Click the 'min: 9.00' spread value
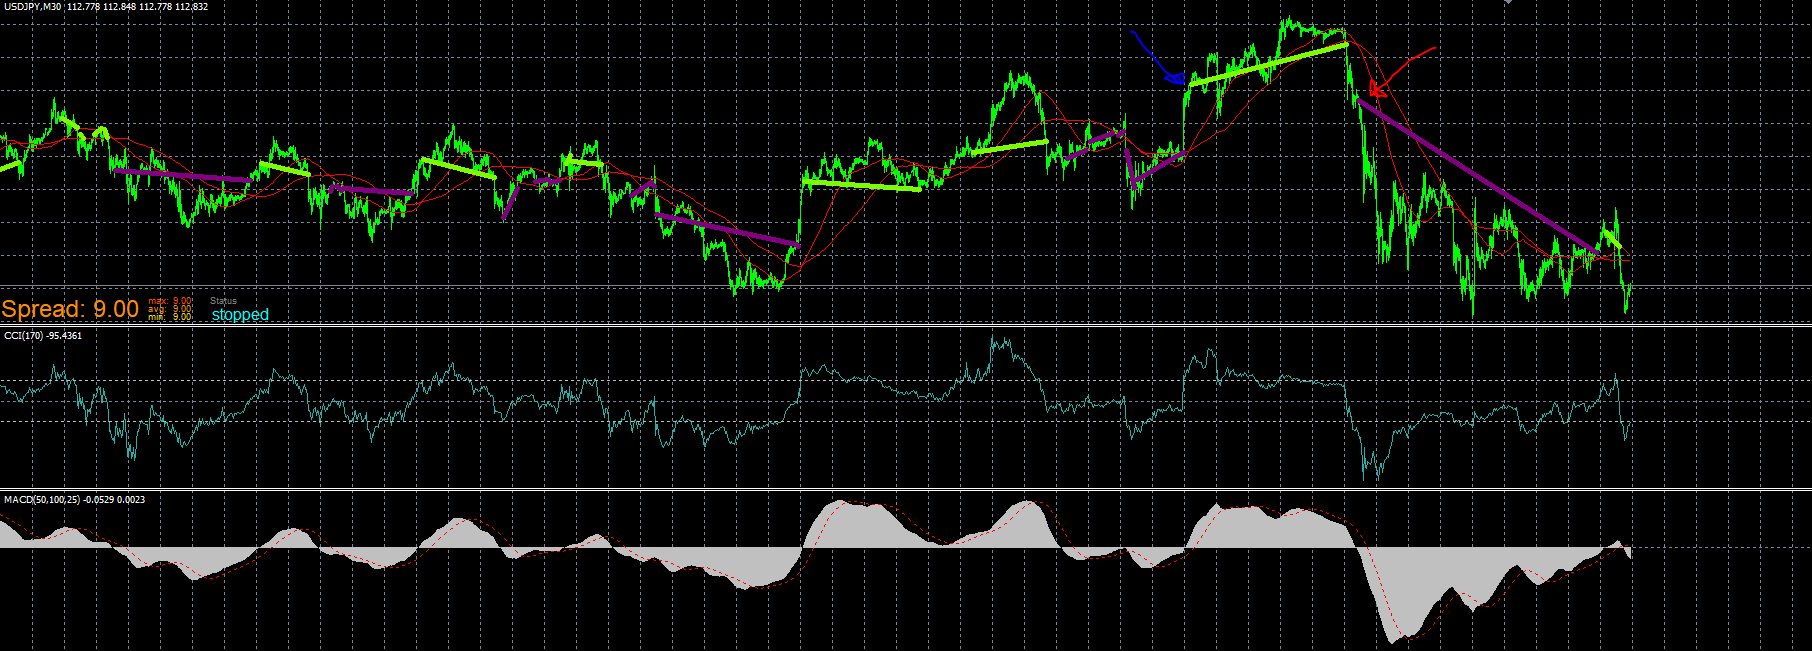Image resolution: width=1812 pixels, height=651 pixels. click(170, 317)
